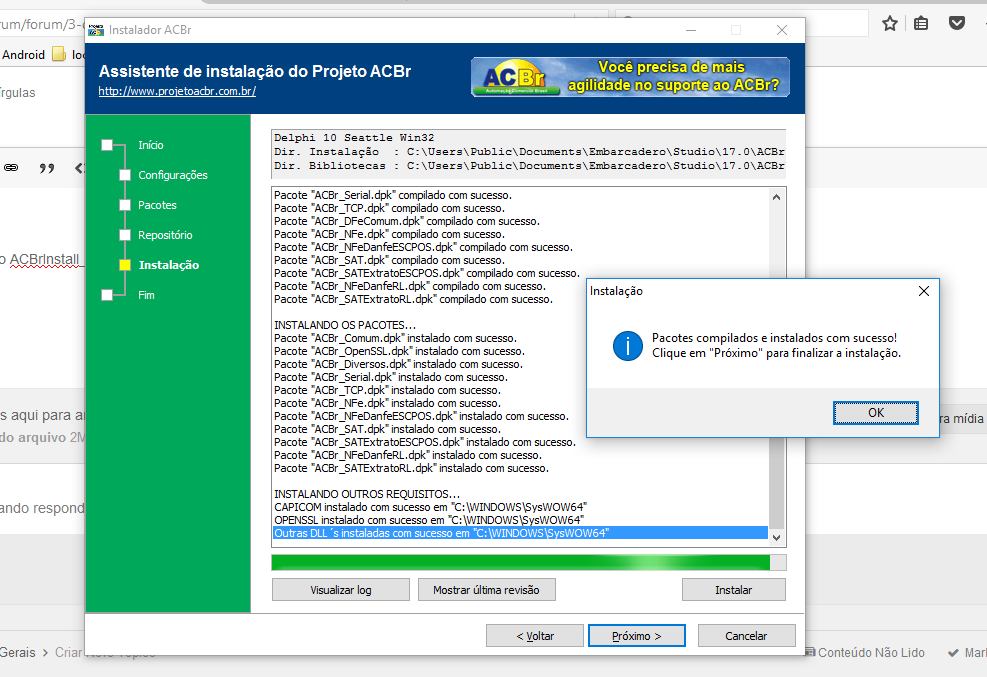The width and height of the screenshot is (987, 677).
Task: Select the Pacotes wizard step
Action: (157, 205)
